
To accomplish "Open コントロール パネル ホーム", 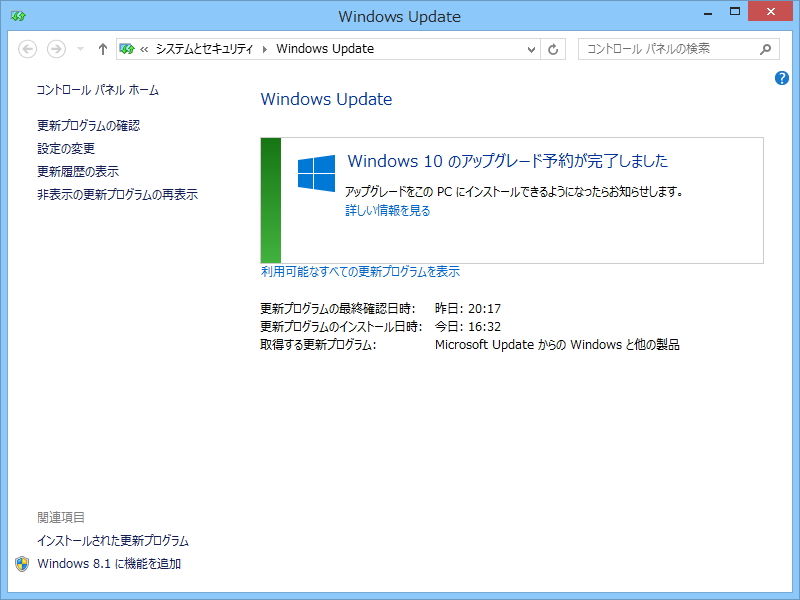I will (x=97, y=90).
